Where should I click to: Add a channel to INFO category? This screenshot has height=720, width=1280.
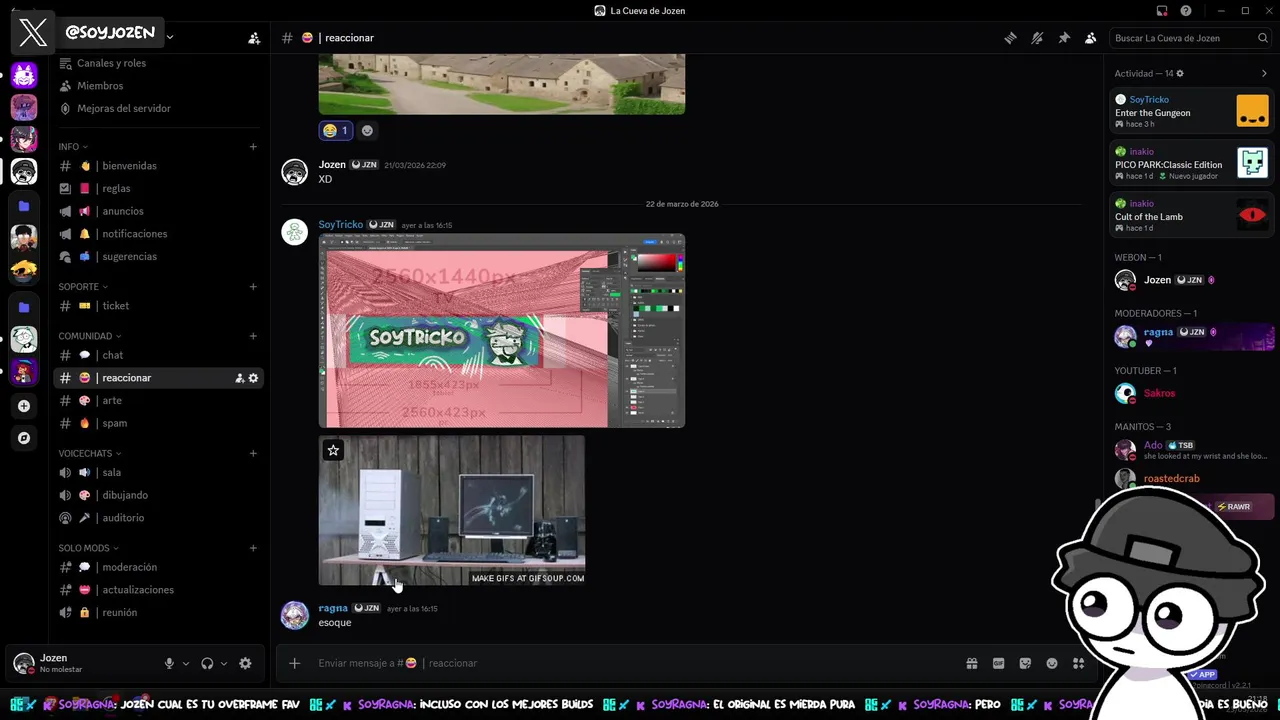(x=253, y=147)
